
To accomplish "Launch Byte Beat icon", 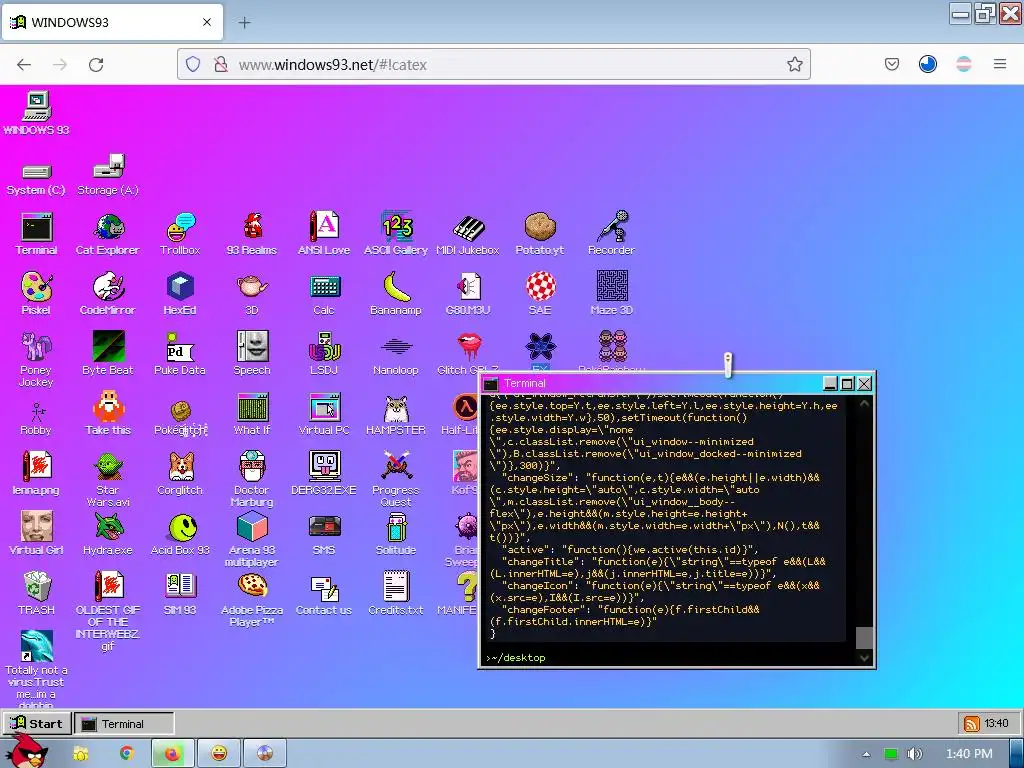I will point(108,353).
